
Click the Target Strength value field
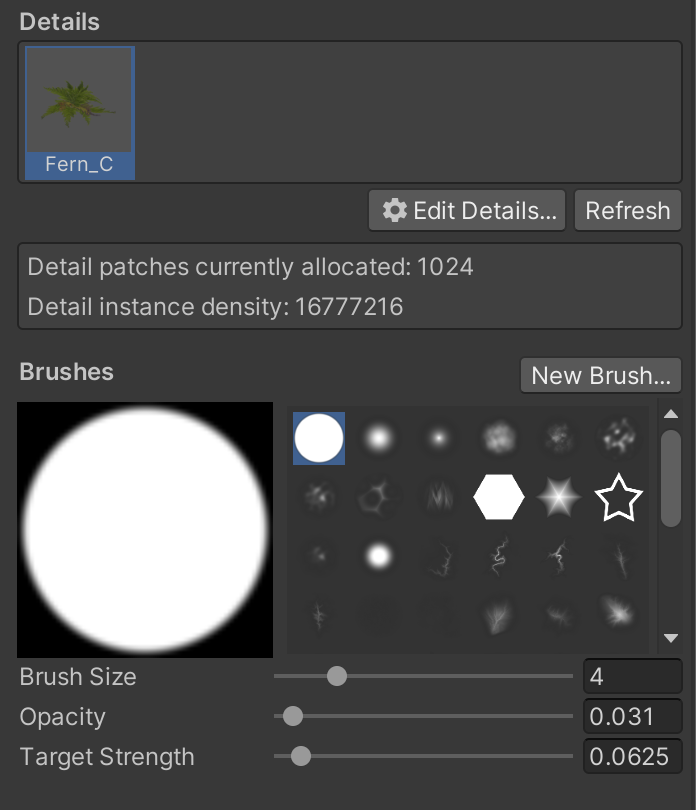click(632, 756)
